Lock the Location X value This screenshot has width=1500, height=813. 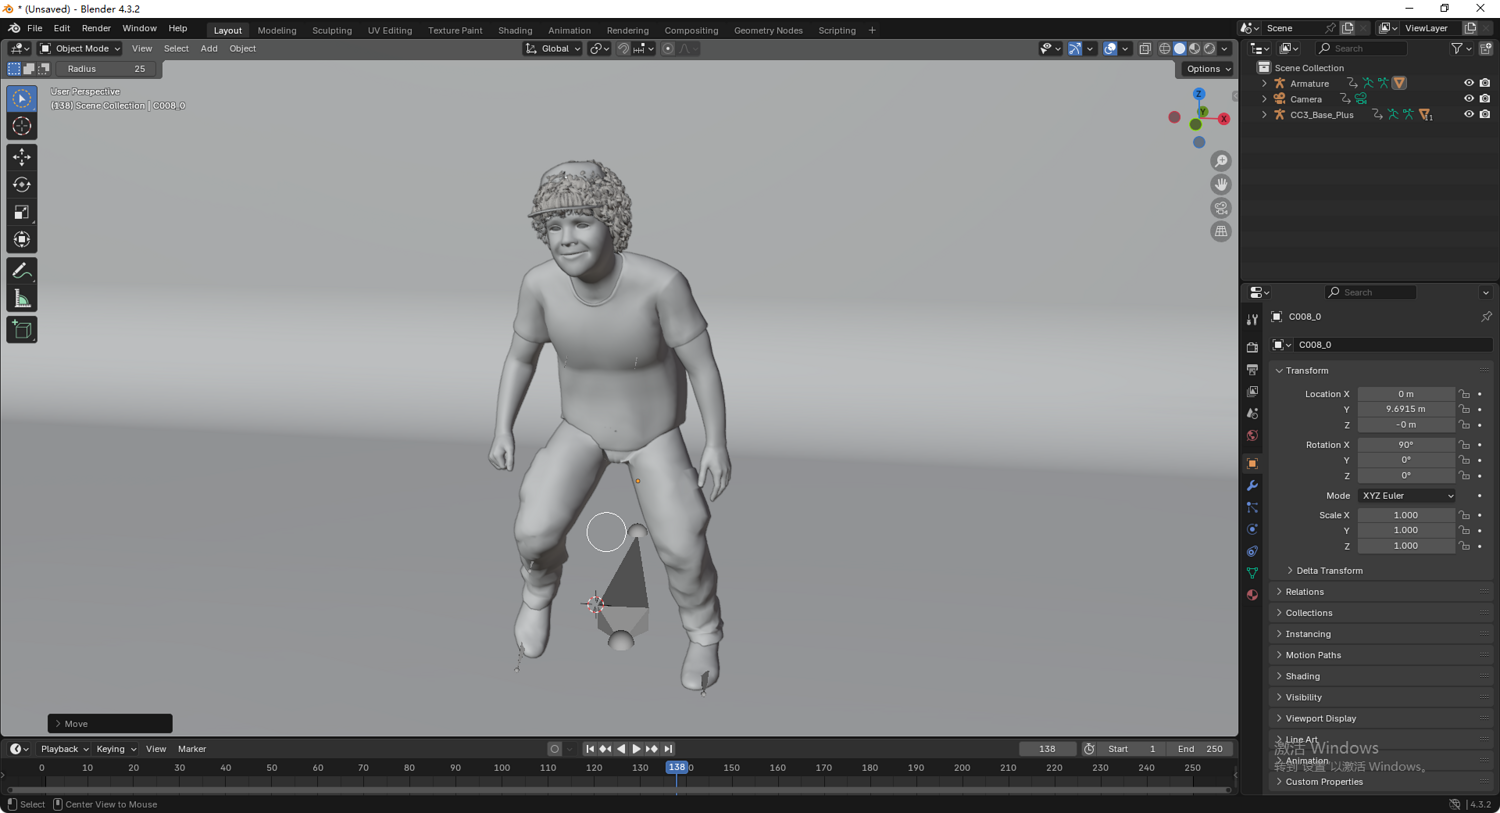(1464, 394)
